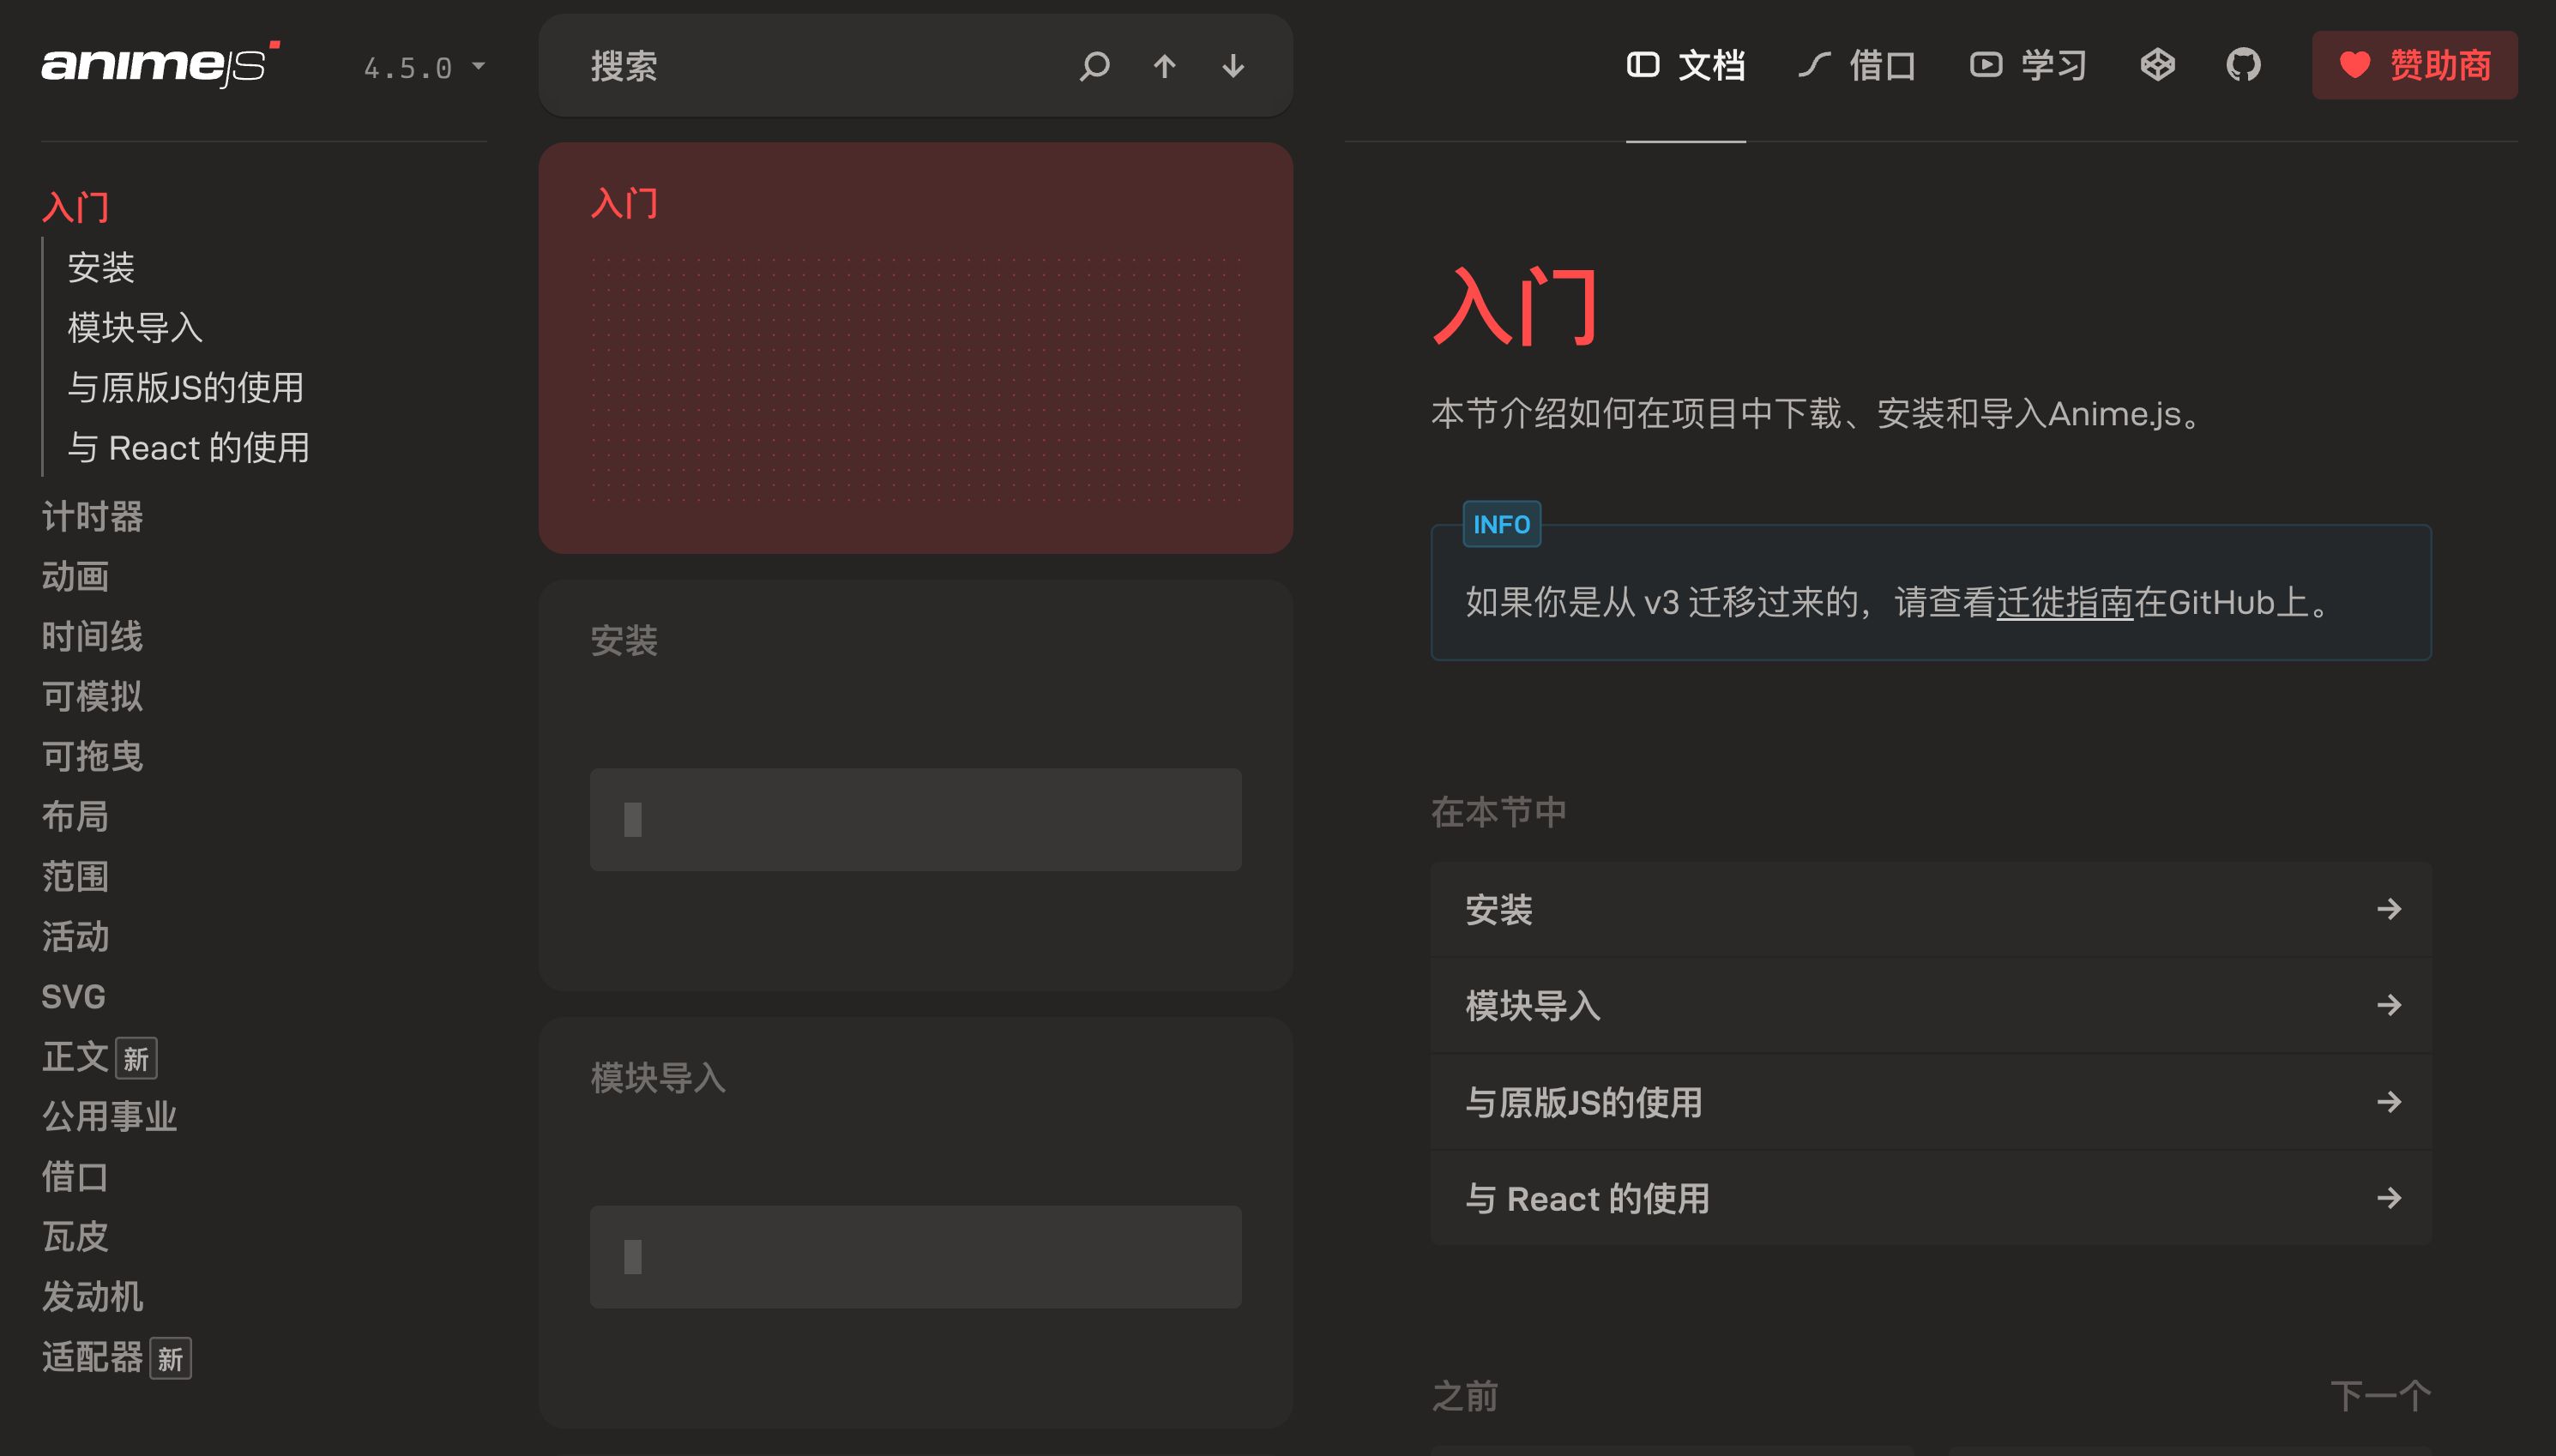The width and height of the screenshot is (2556, 1456).
Task: Select the 安装 preview card
Action: pos(916,785)
